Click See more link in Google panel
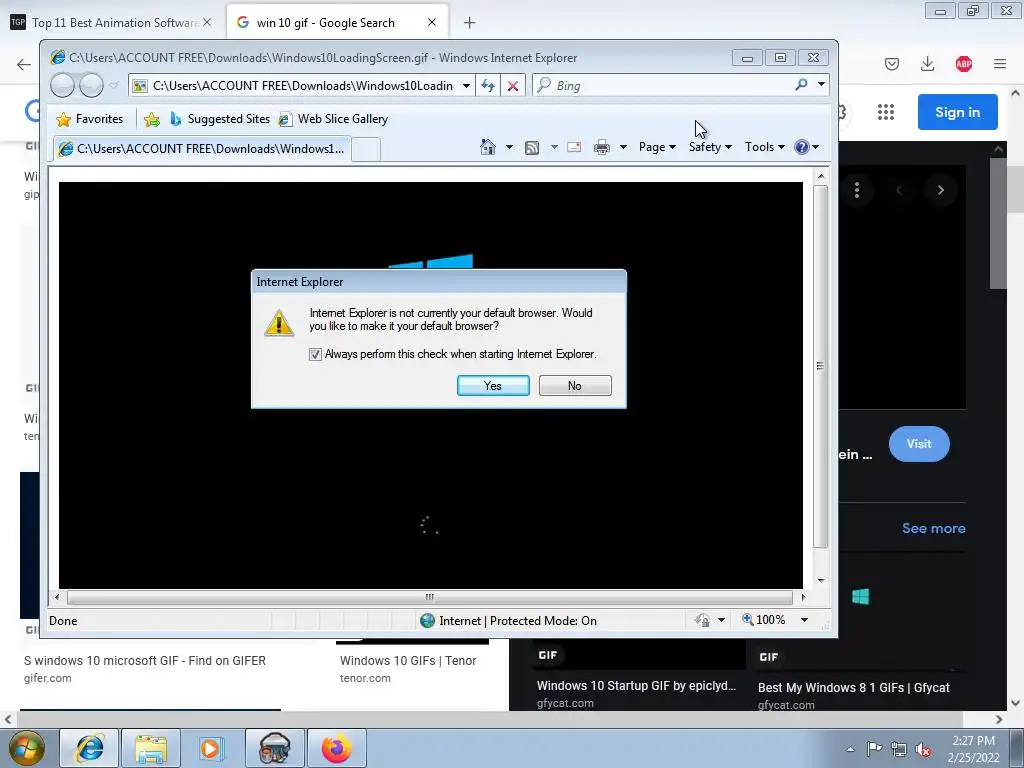The image size is (1024, 768). (933, 528)
